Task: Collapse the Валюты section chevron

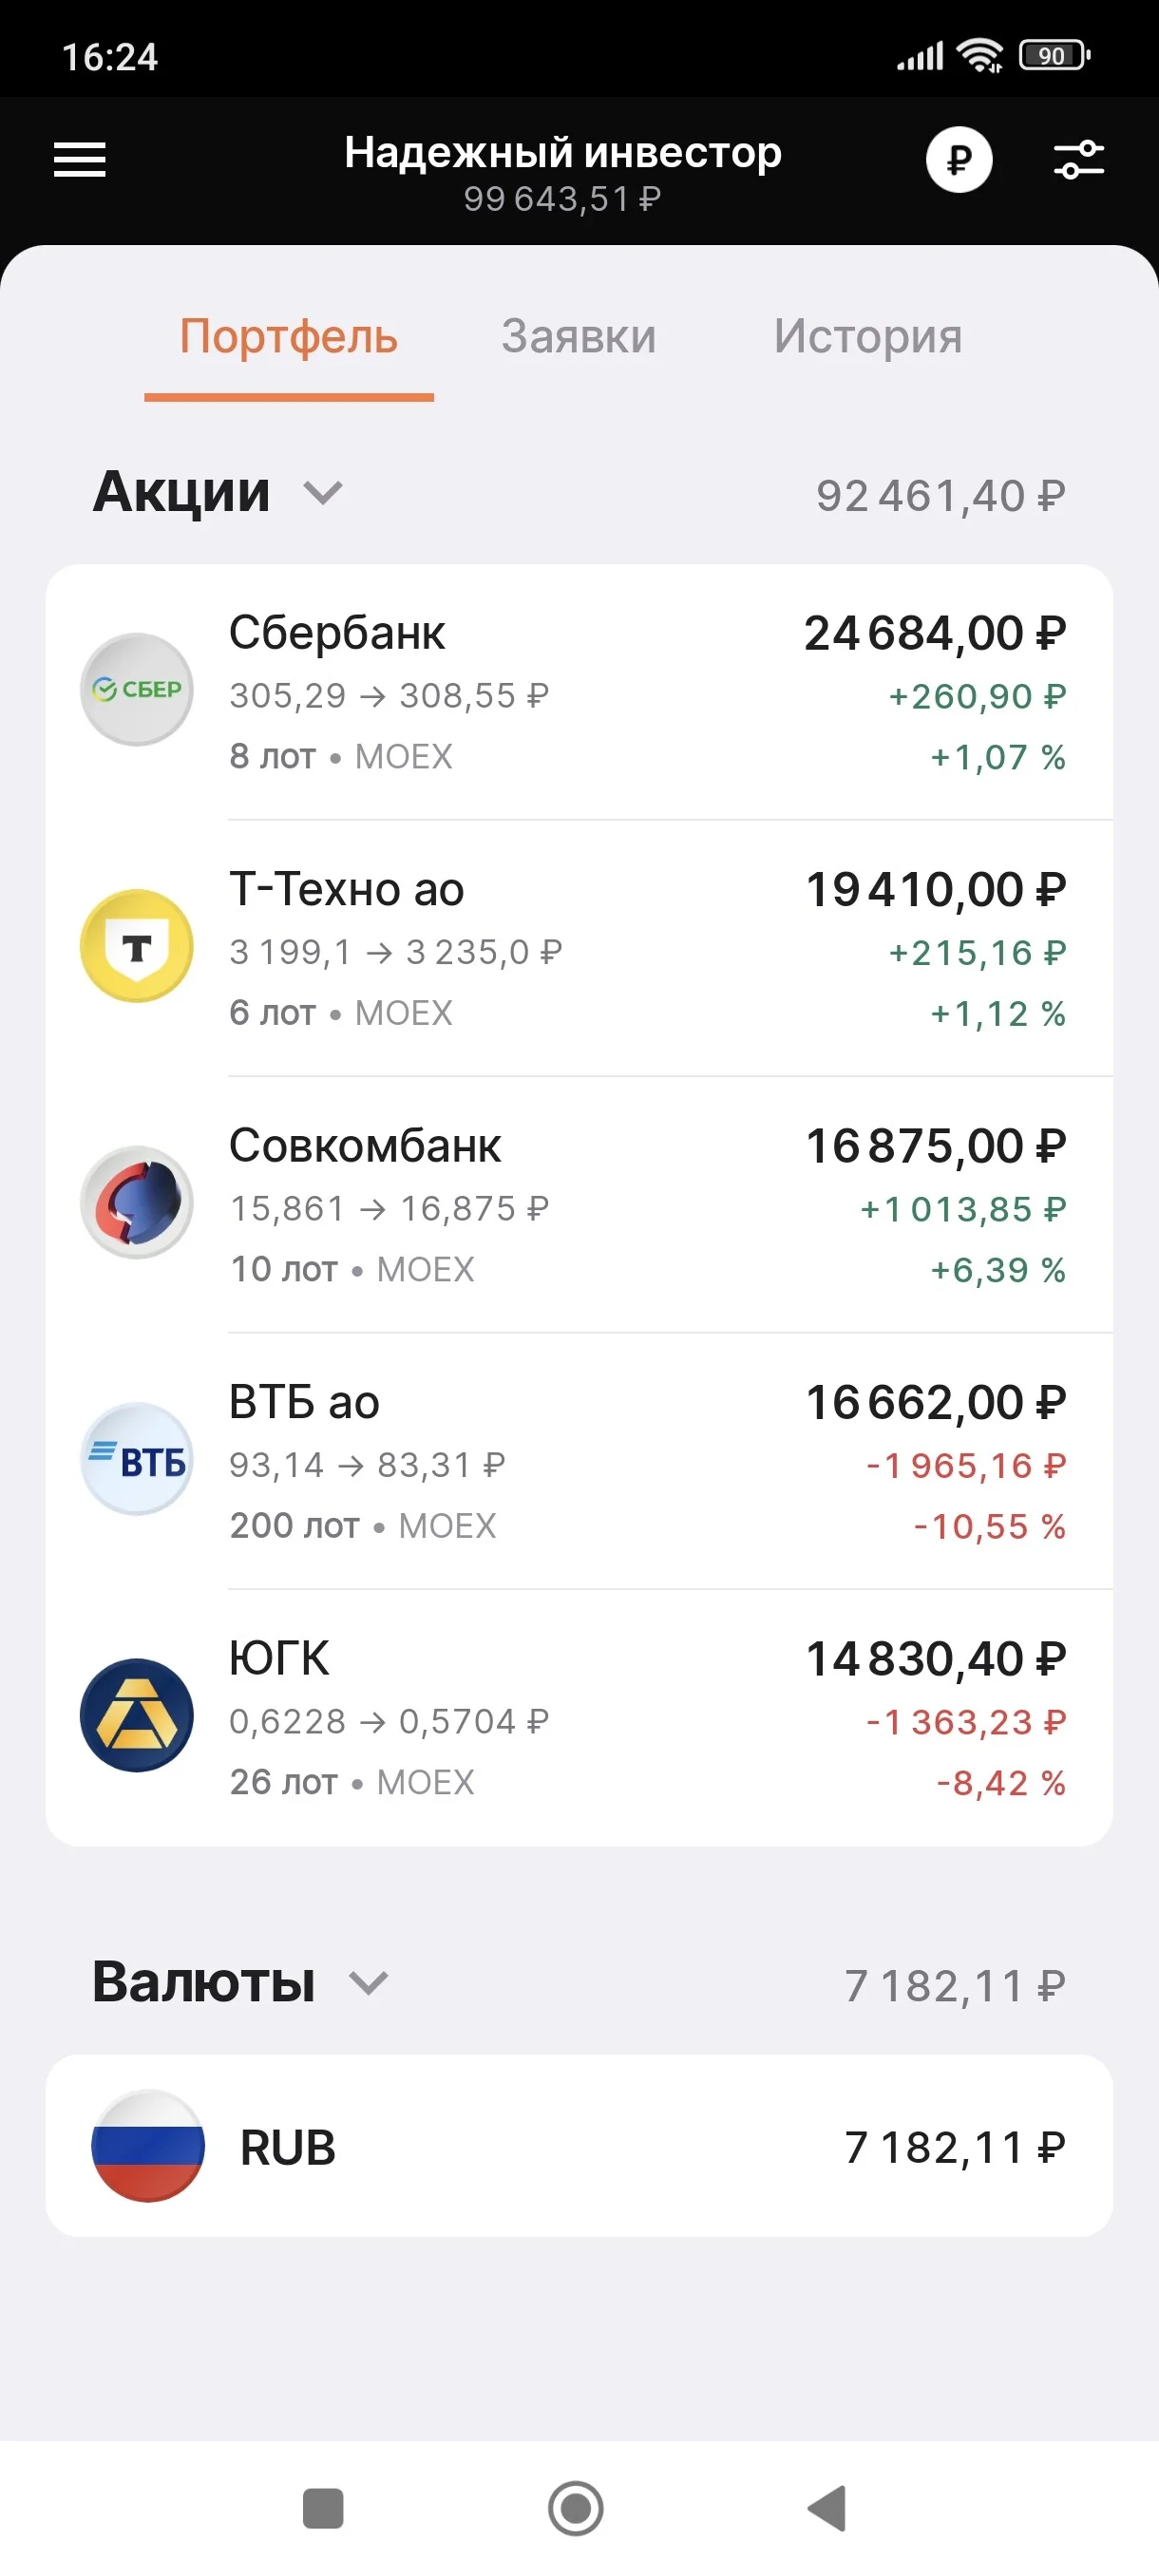Action: [368, 1983]
